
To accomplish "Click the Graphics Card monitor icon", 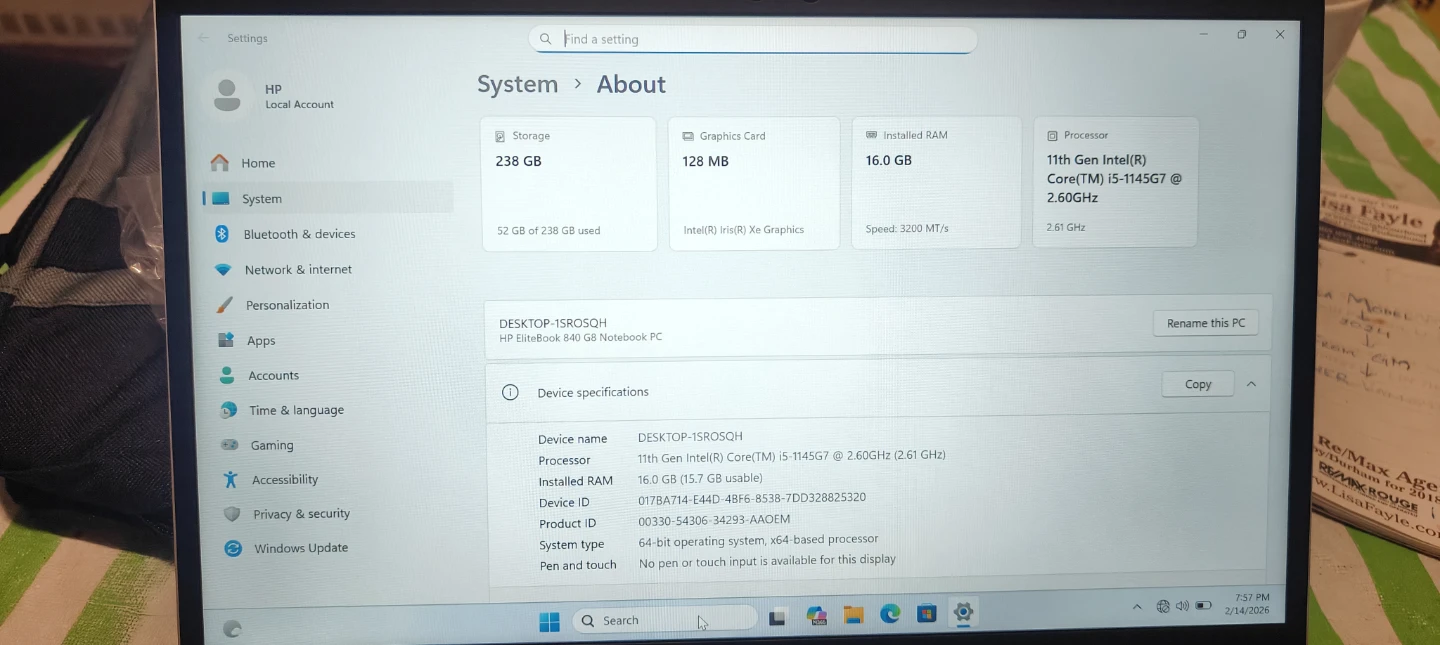I will click(x=688, y=136).
